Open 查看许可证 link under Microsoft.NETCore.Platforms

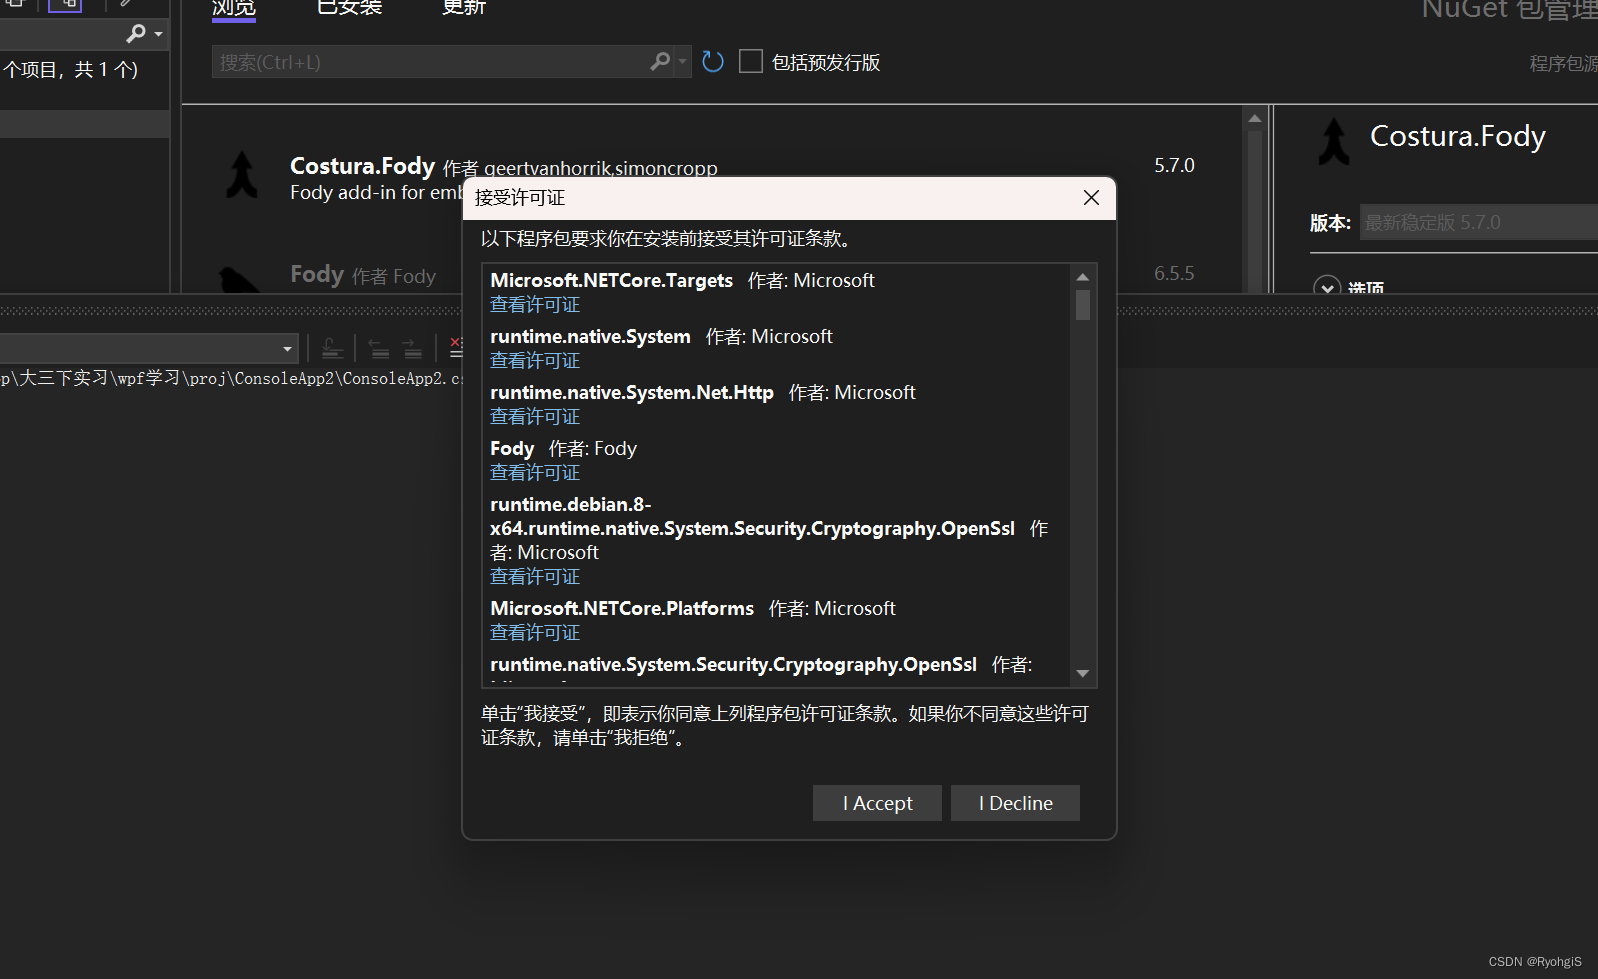[535, 633]
